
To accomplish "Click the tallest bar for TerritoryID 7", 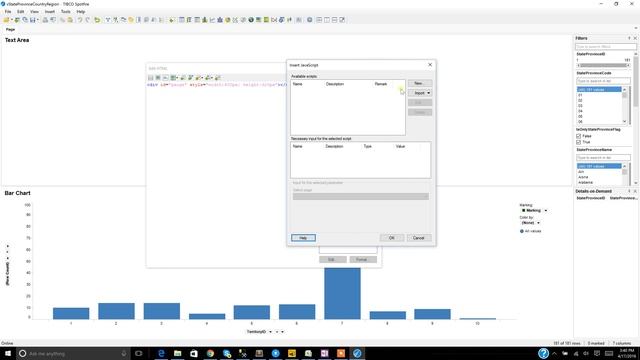I will pos(342,293).
